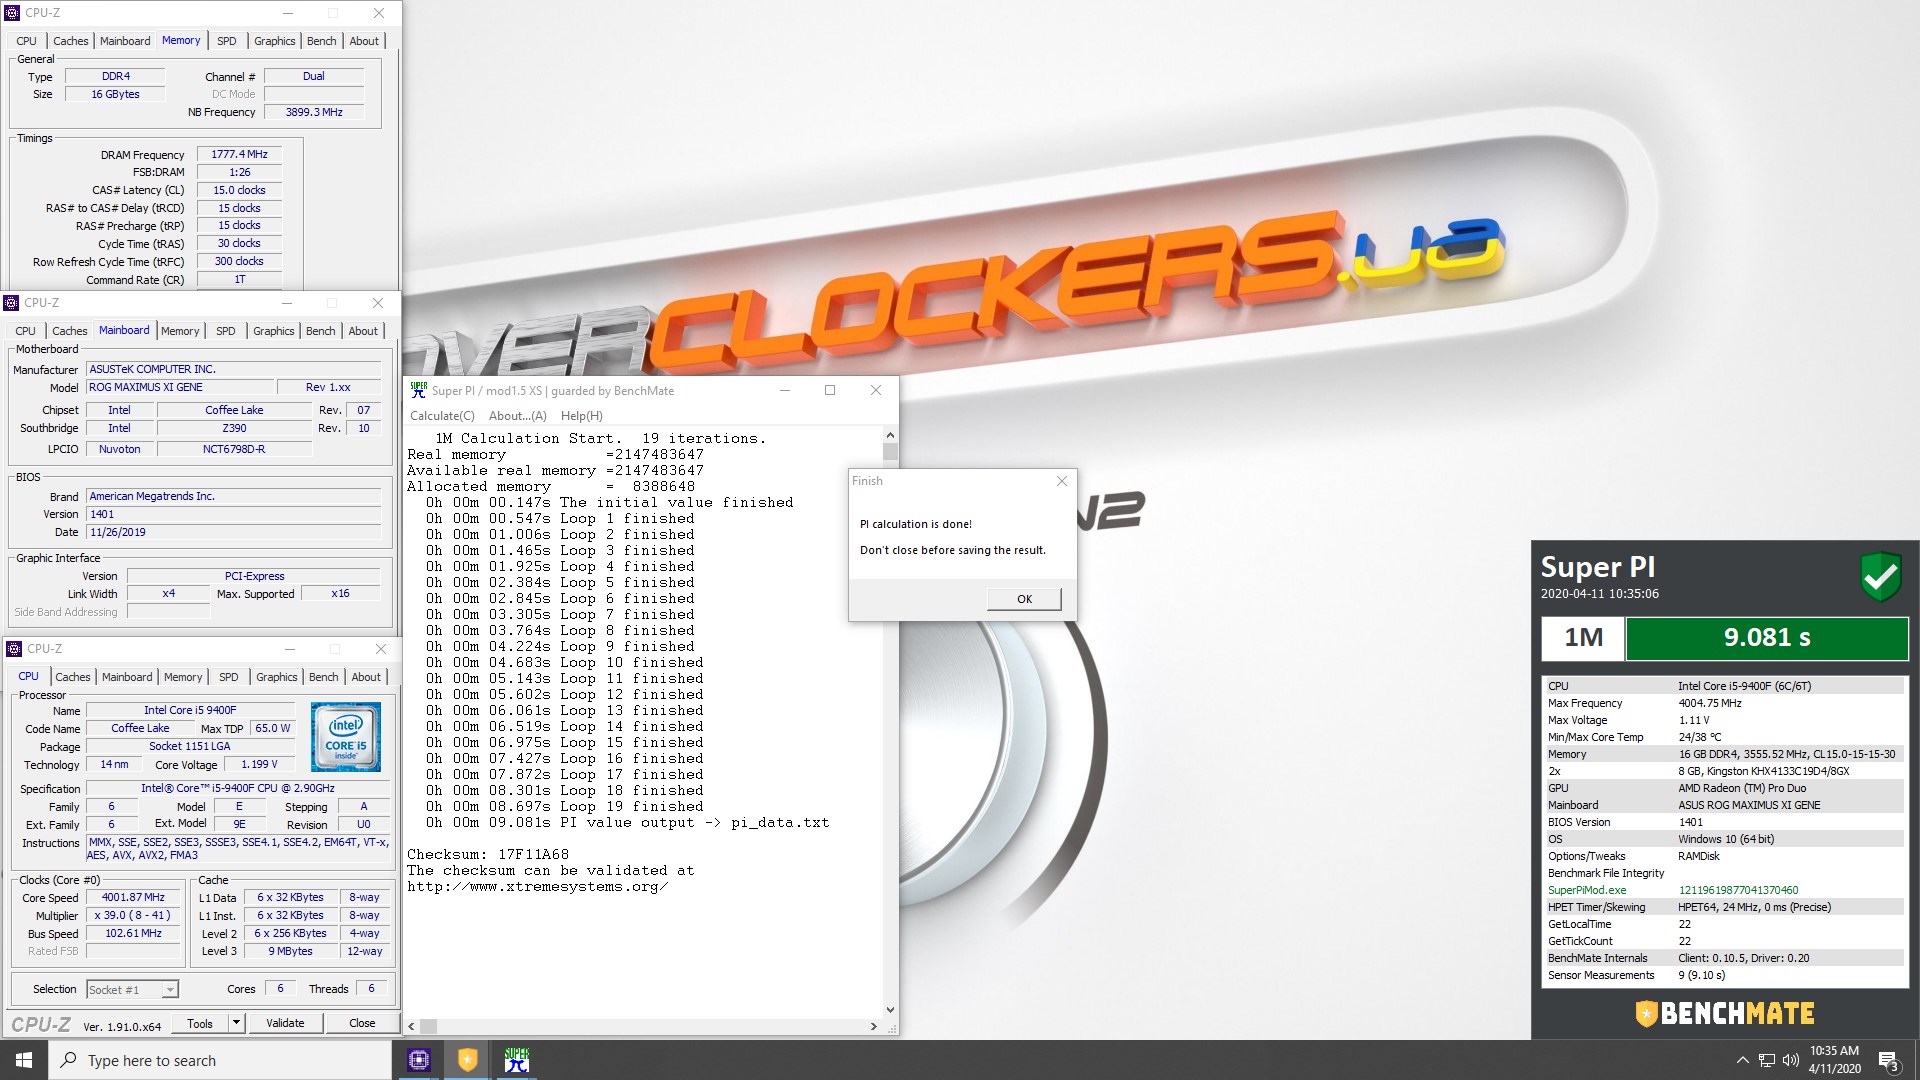Click the middle CPU-Z Mainboard window title icon

(x=11, y=303)
